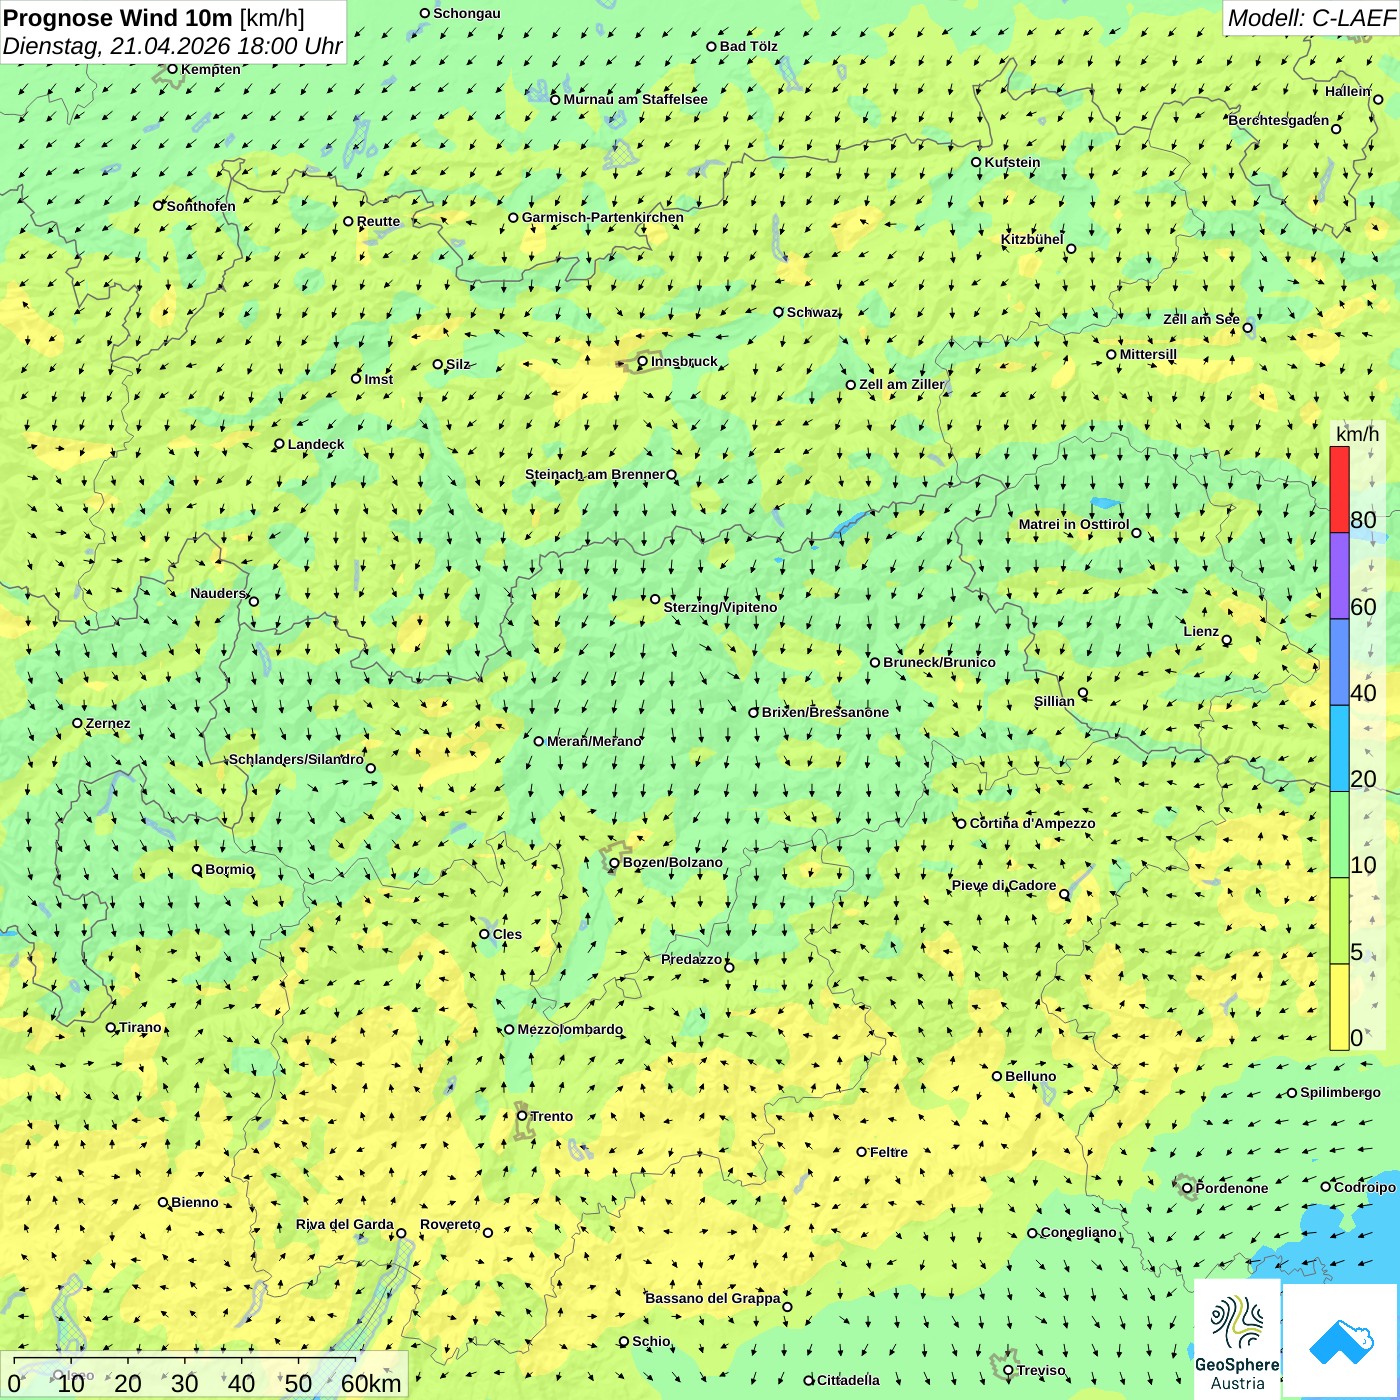Click the Kempten location marker

[172, 69]
